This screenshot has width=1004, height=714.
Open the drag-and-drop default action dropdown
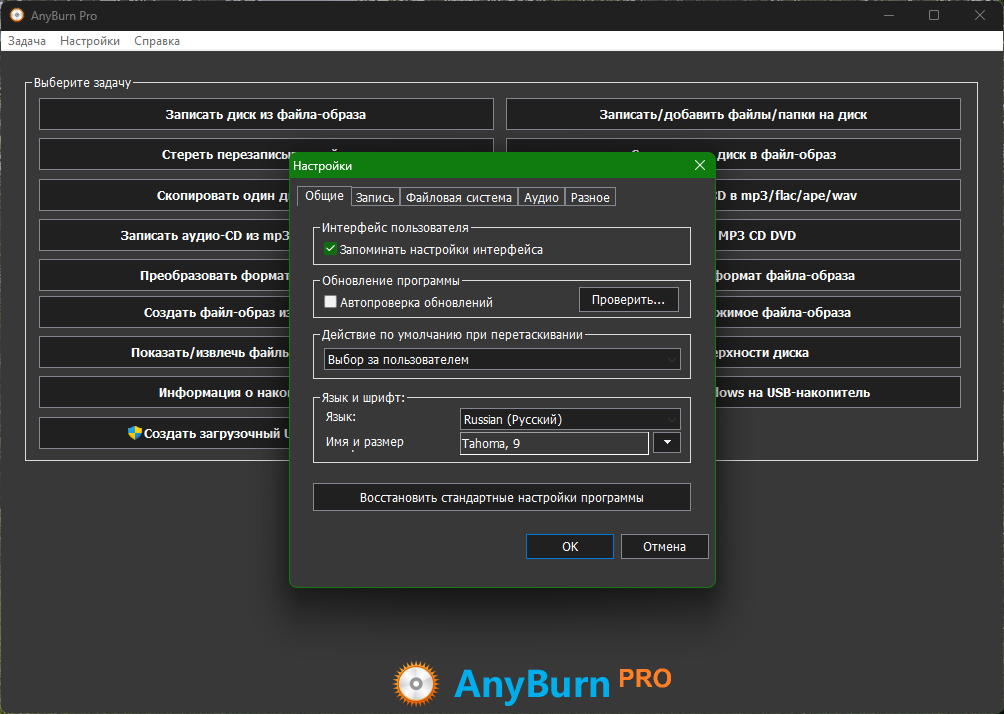point(502,359)
